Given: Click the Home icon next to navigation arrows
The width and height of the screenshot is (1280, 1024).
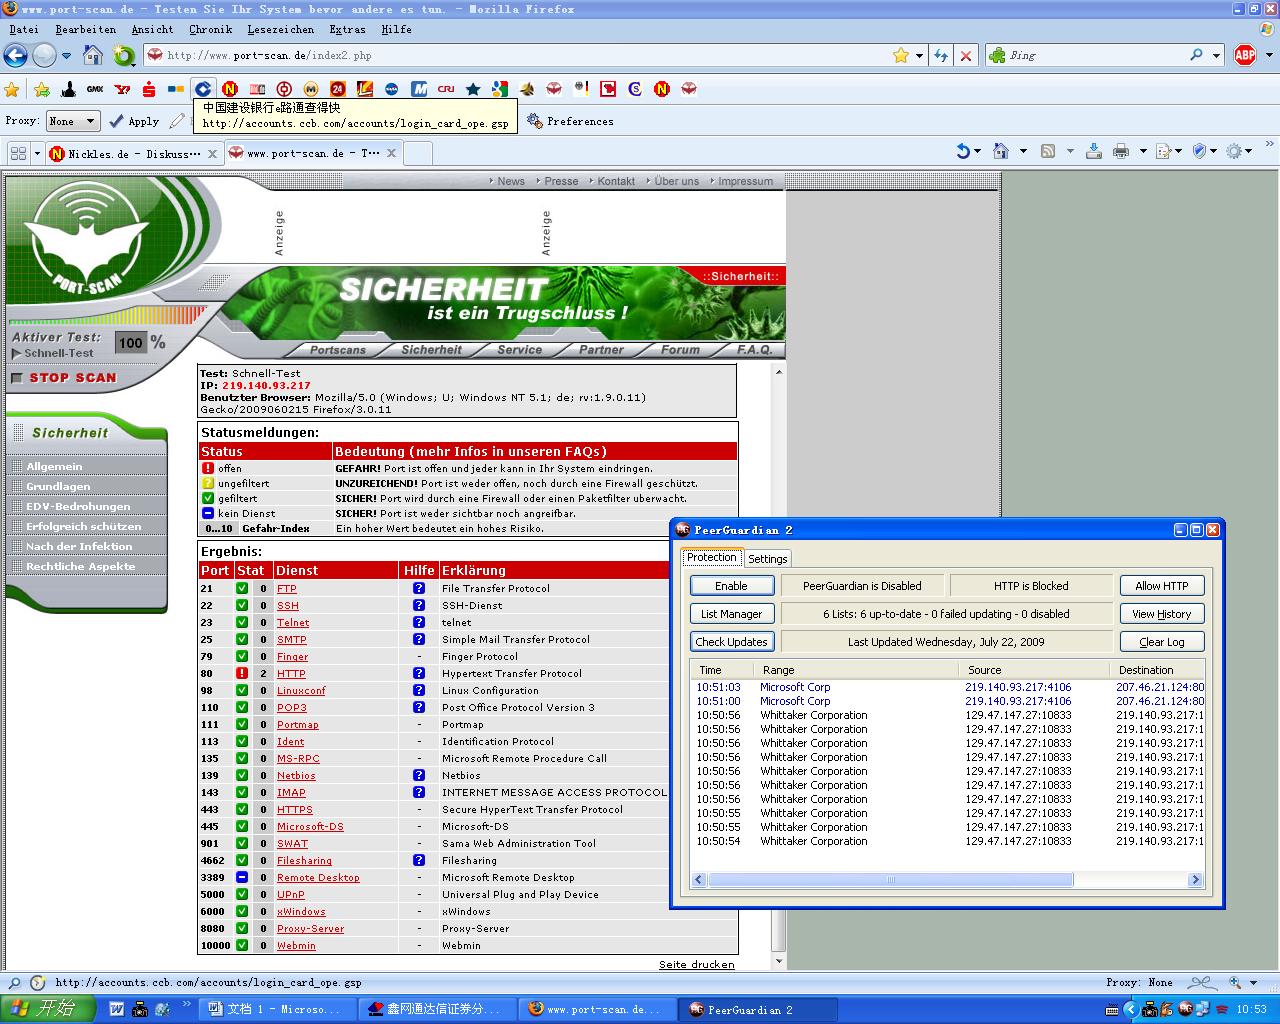Looking at the screenshot, I should (x=92, y=55).
